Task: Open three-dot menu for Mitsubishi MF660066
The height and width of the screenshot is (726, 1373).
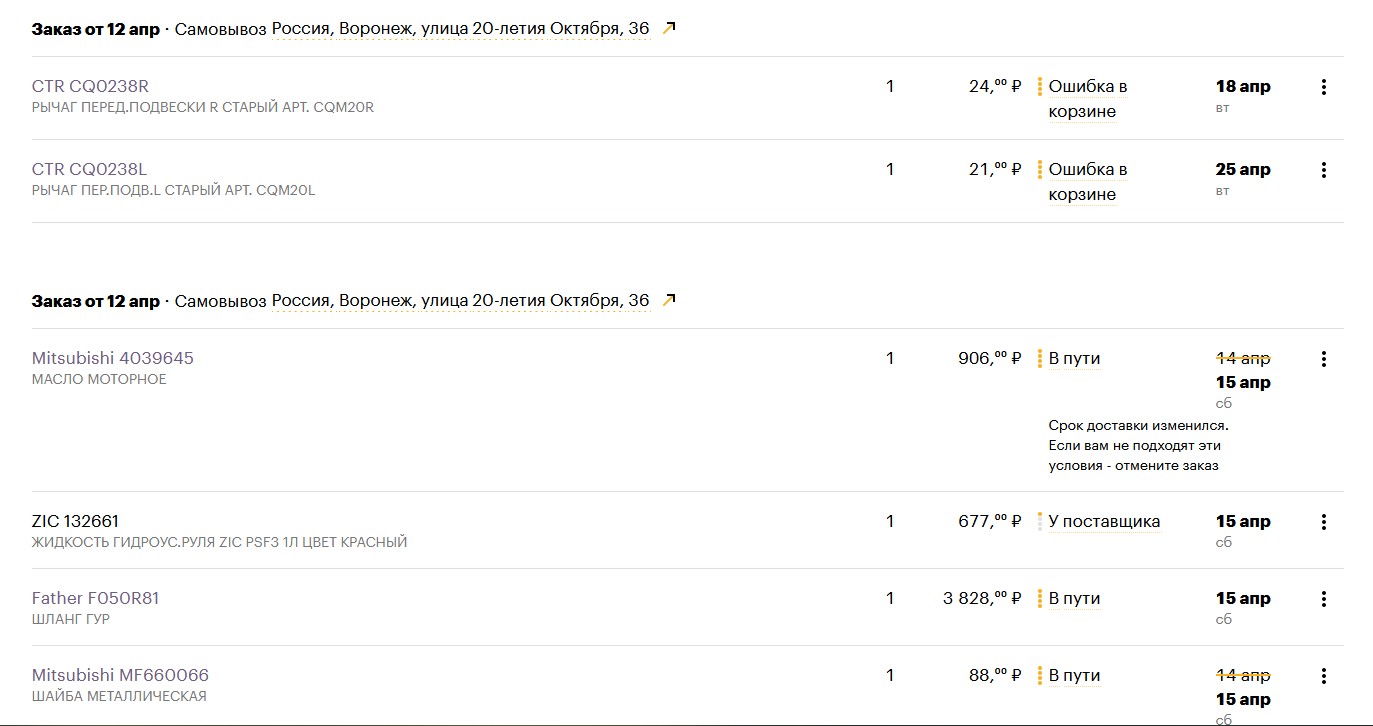Action: click(1323, 676)
